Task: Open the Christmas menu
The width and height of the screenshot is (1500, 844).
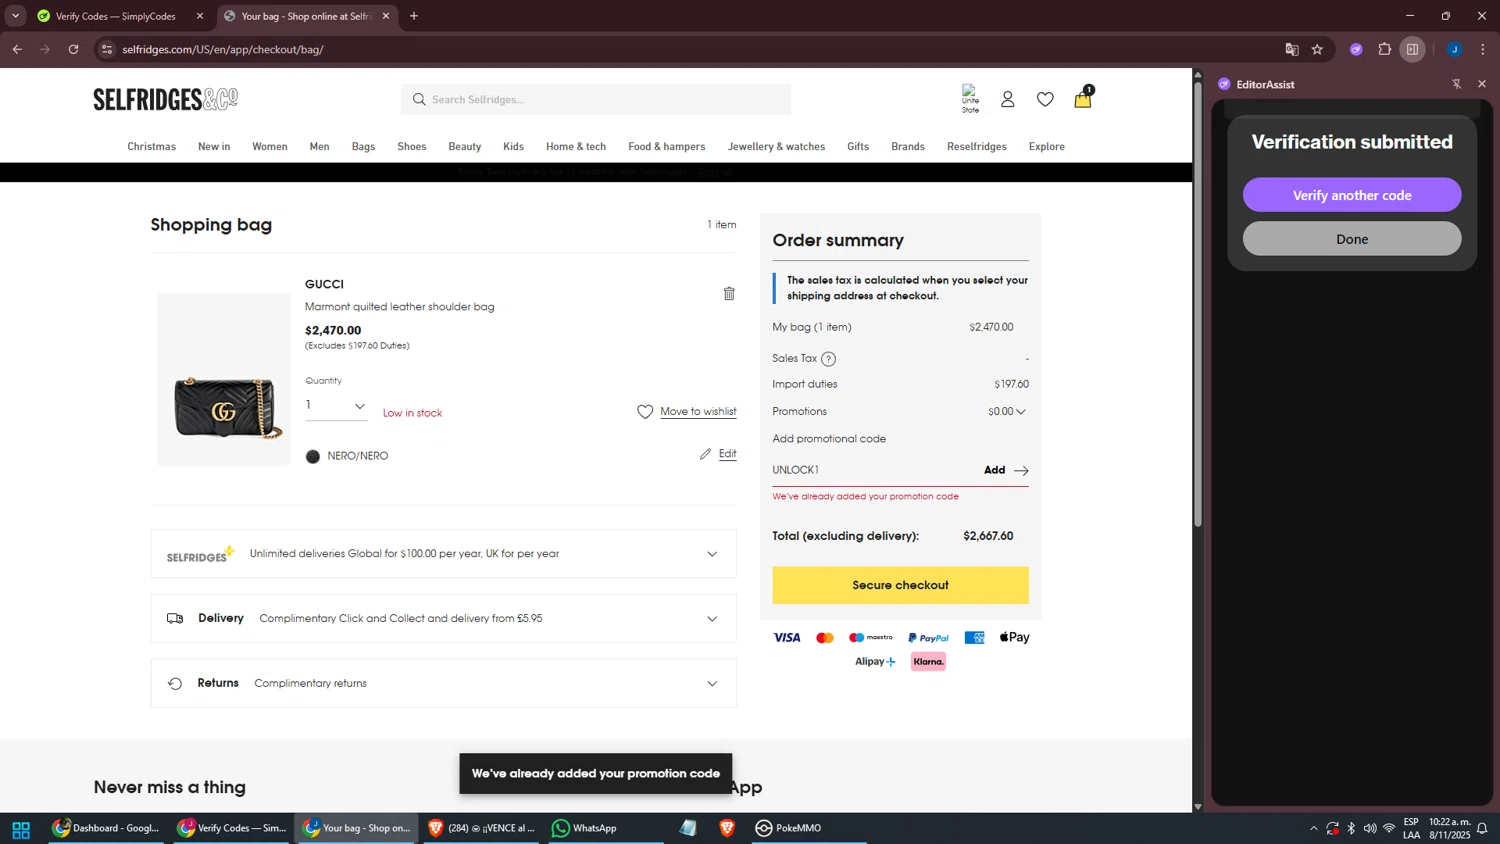Action: (151, 146)
